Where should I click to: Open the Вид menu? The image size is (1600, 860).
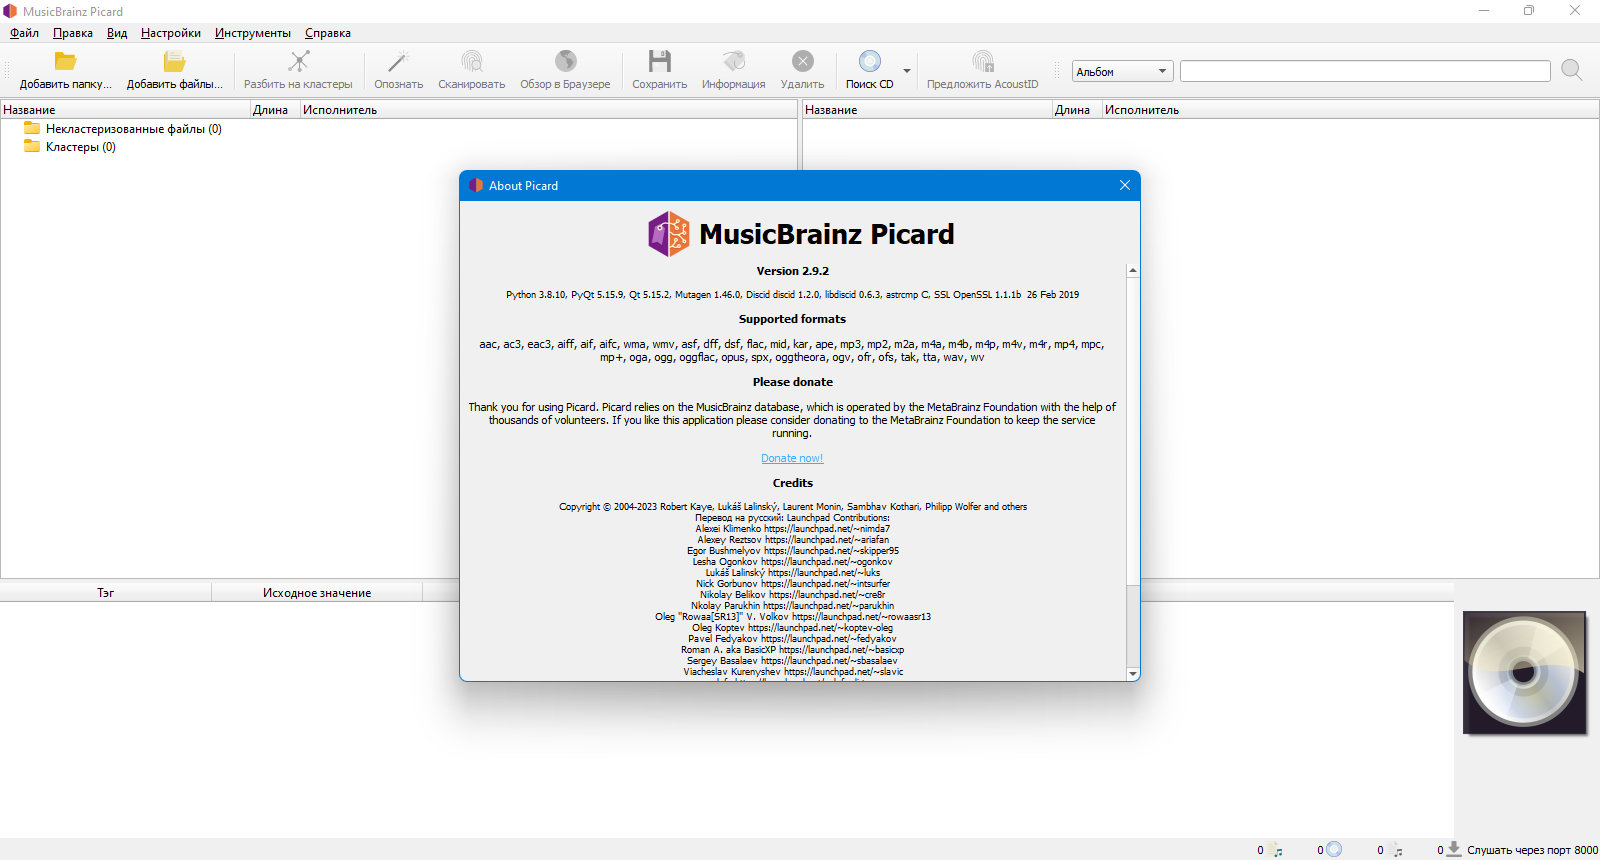click(117, 33)
